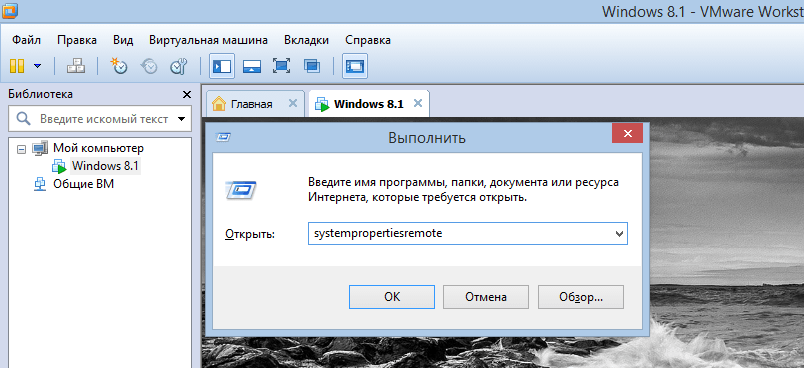Click the Pause virtual machine icon
The height and width of the screenshot is (368, 804).
click(x=17, y=66)
